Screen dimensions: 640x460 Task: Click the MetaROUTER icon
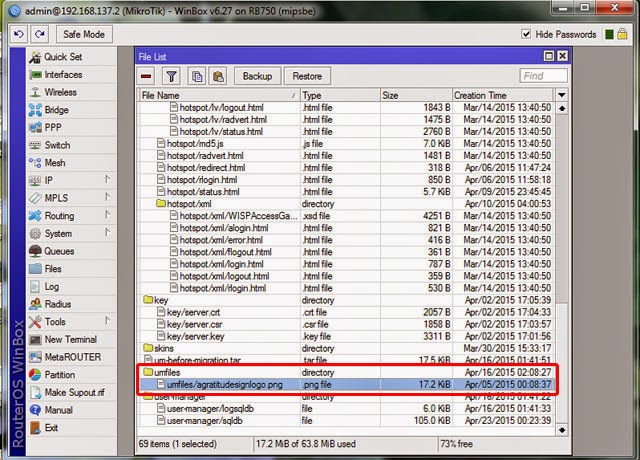tap(35, 357)
